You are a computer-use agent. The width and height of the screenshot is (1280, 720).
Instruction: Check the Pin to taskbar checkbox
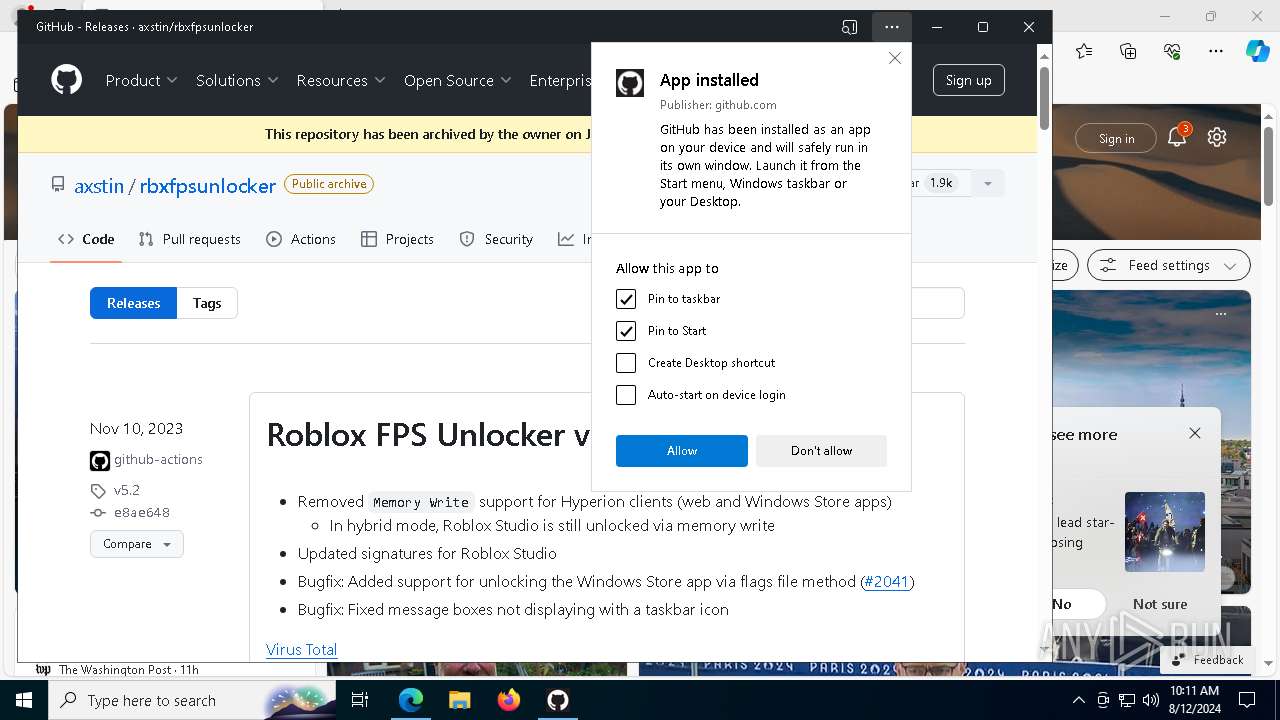point(626,299)
